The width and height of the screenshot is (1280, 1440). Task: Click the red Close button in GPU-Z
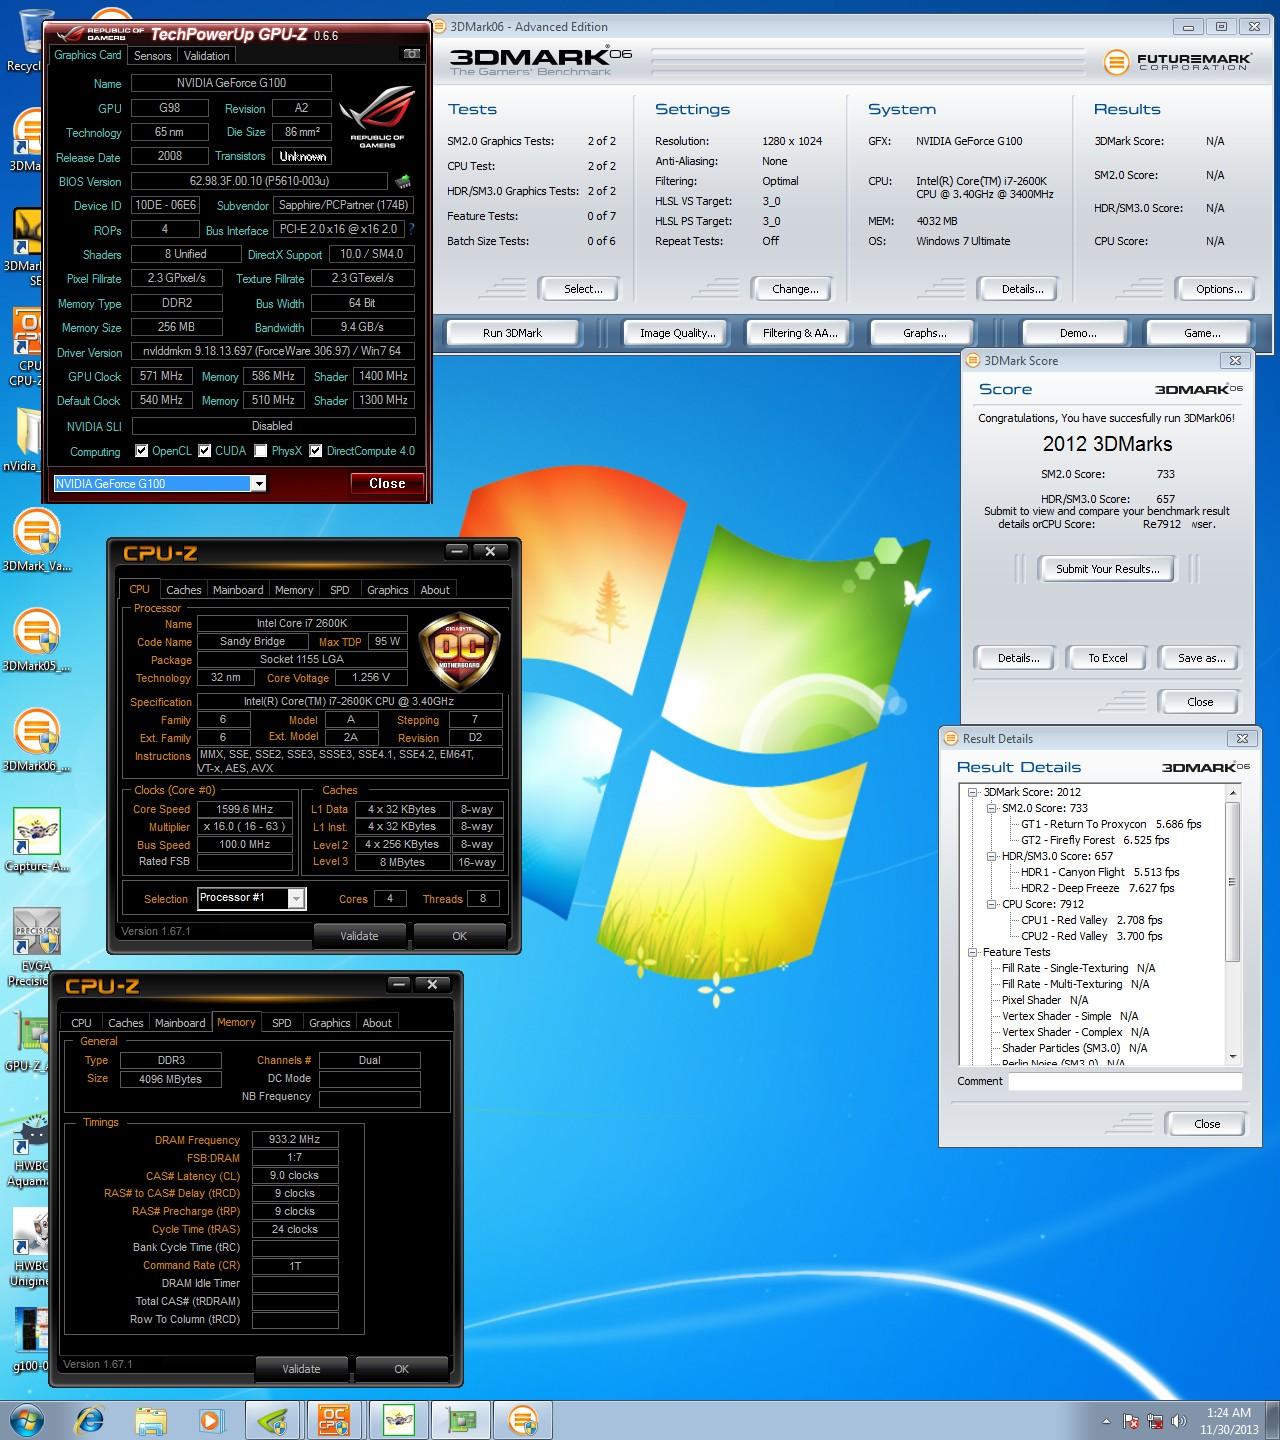click(387, 483)
